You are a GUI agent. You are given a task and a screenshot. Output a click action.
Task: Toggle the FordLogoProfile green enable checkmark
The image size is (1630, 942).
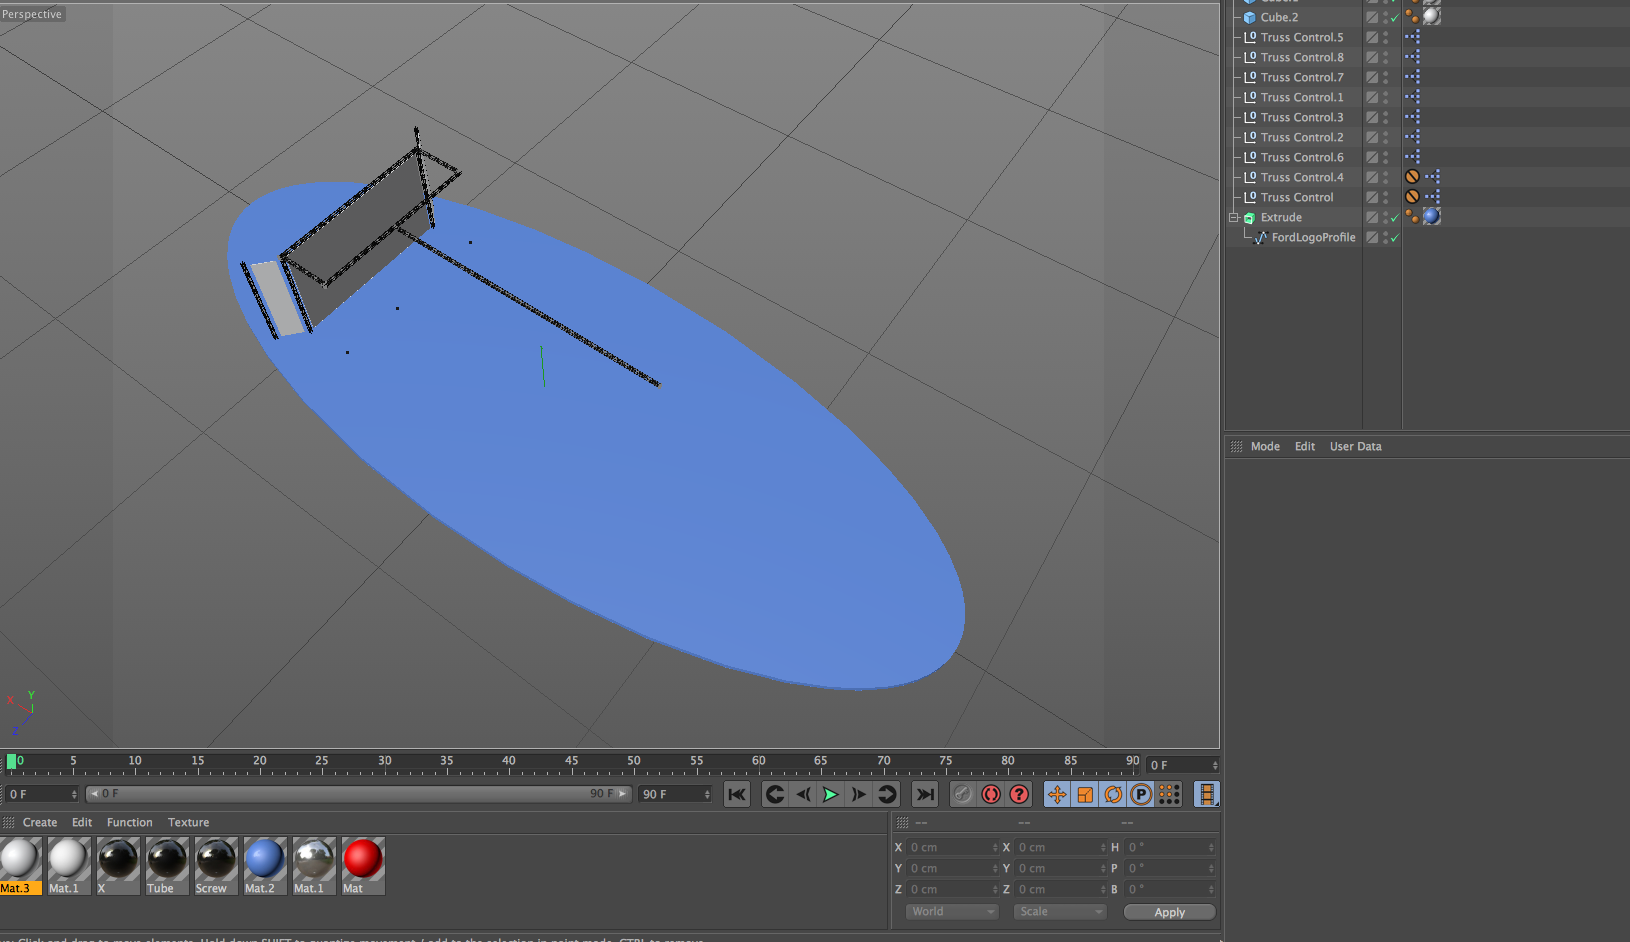coord(1395,237)
